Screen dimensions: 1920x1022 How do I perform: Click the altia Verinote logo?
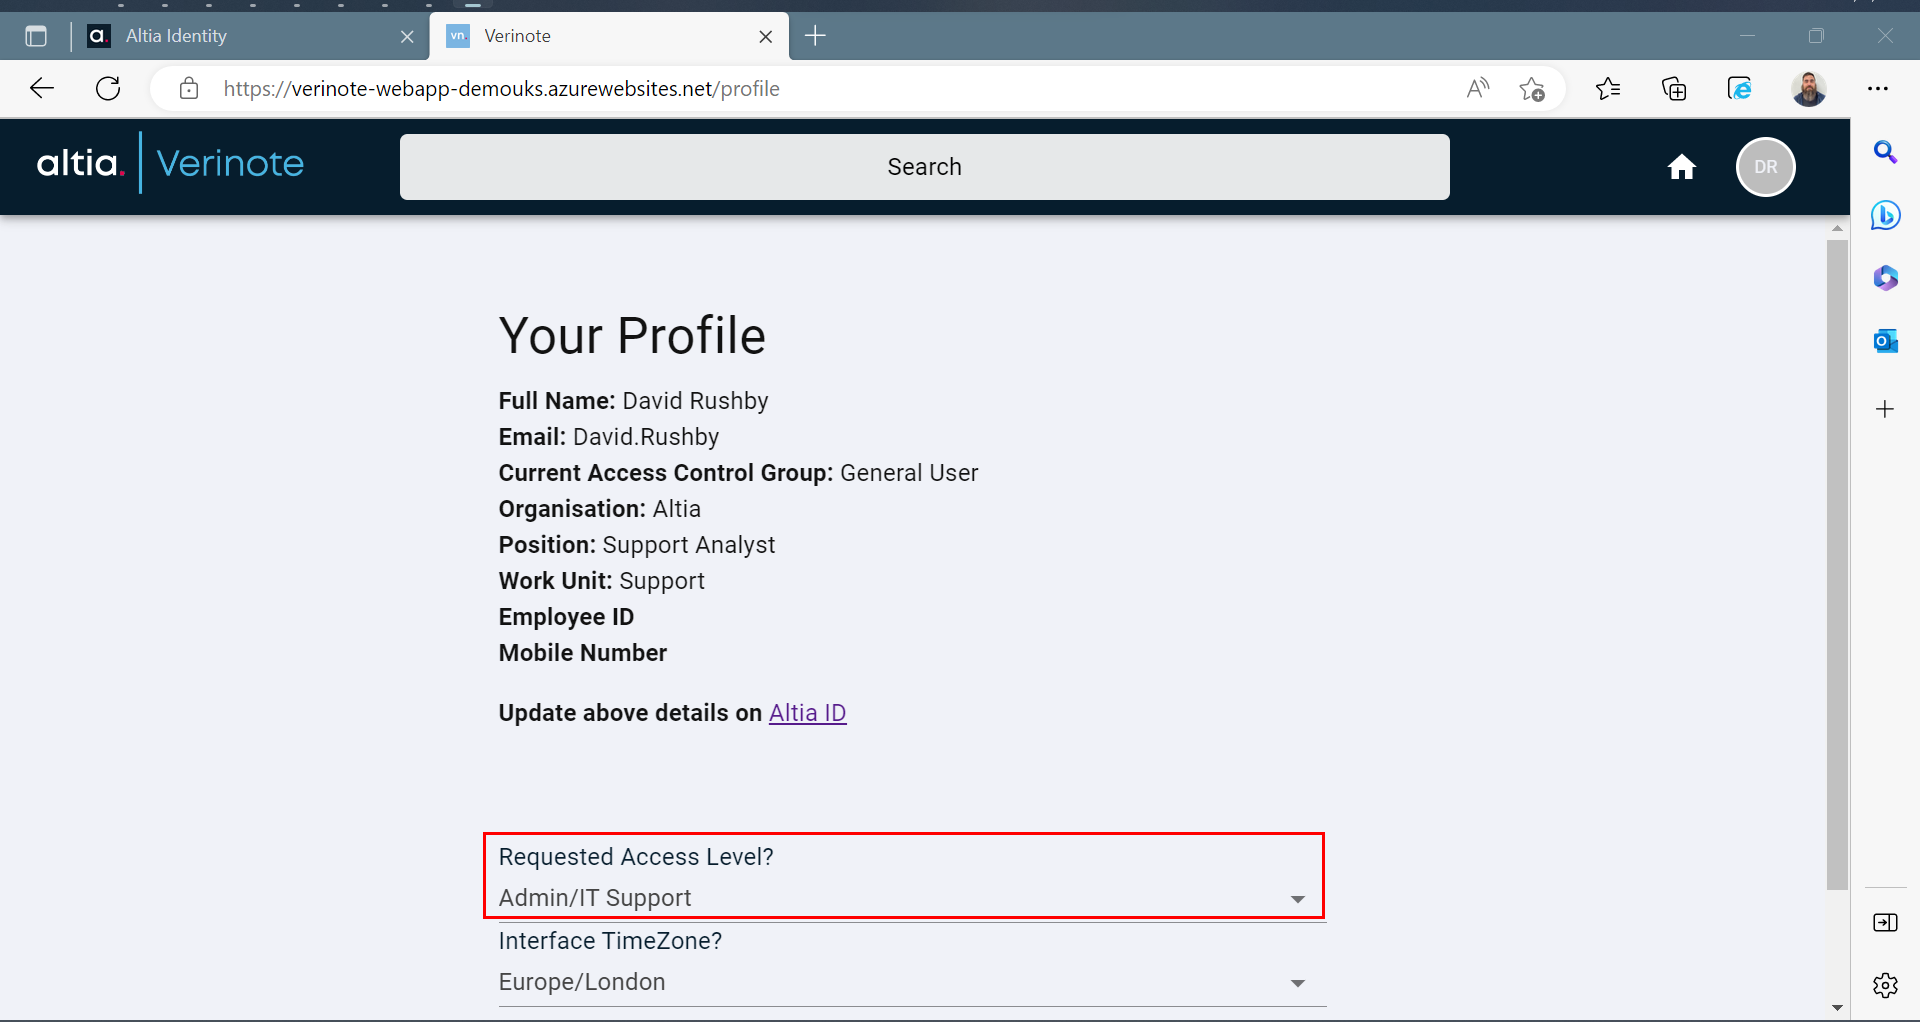pyautogui.click(x=170, y=163)
